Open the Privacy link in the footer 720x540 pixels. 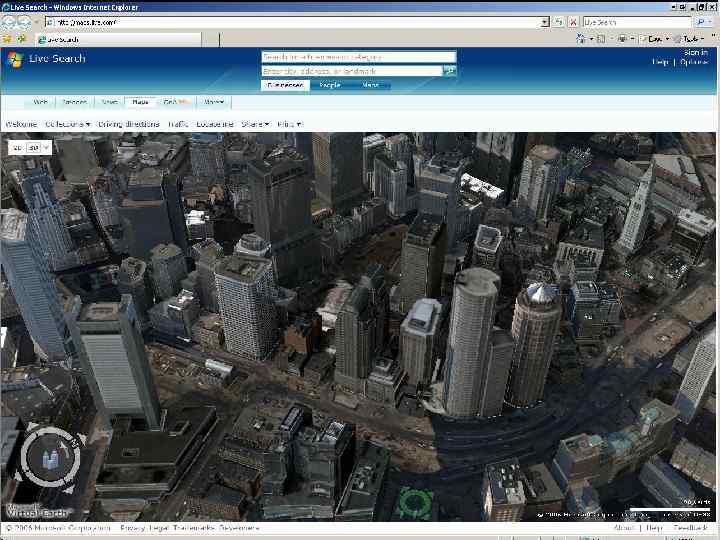132,528
